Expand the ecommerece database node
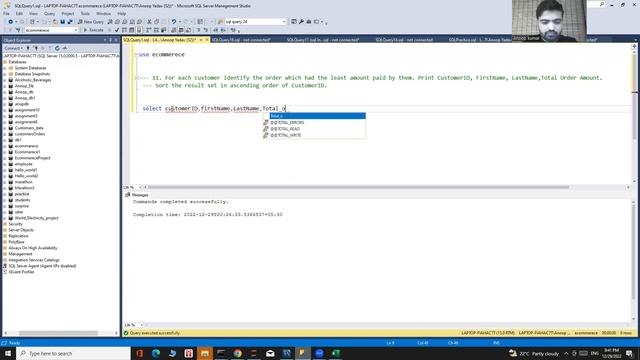Screen dimensions: 640x360 pyautogui.click(x=5, y=146)
